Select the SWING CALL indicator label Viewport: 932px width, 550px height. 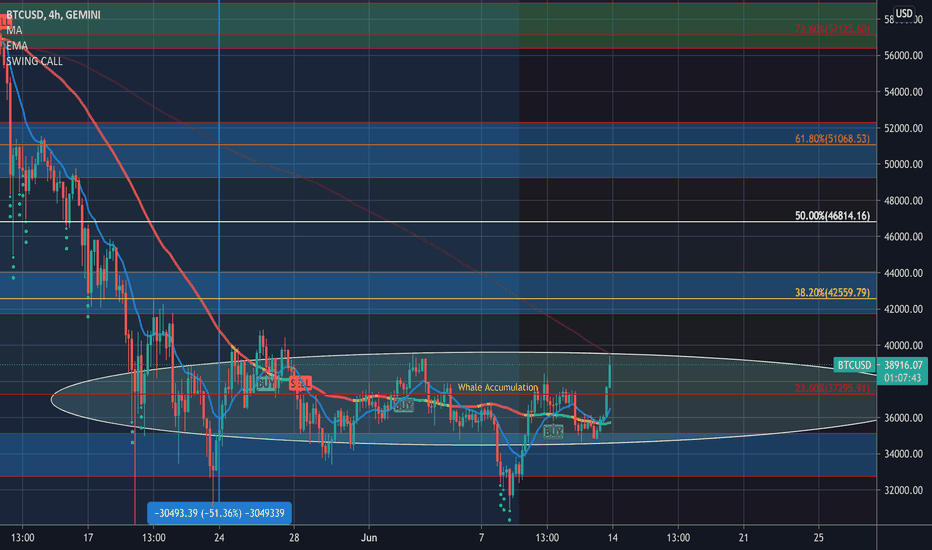[34, 61]
